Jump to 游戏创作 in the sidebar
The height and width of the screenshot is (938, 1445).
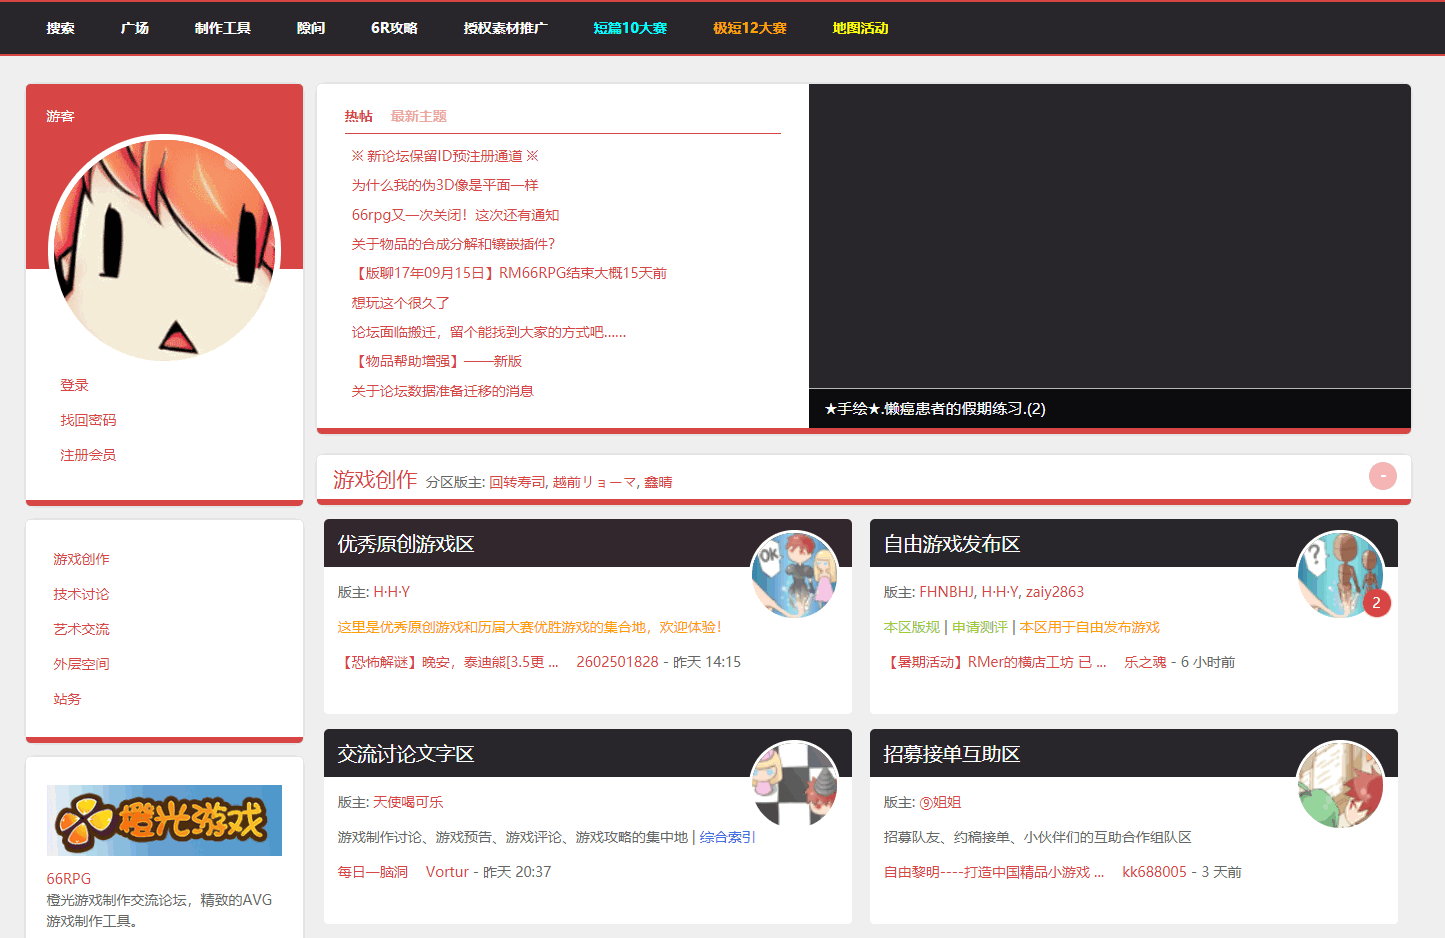tap(81, 559)
